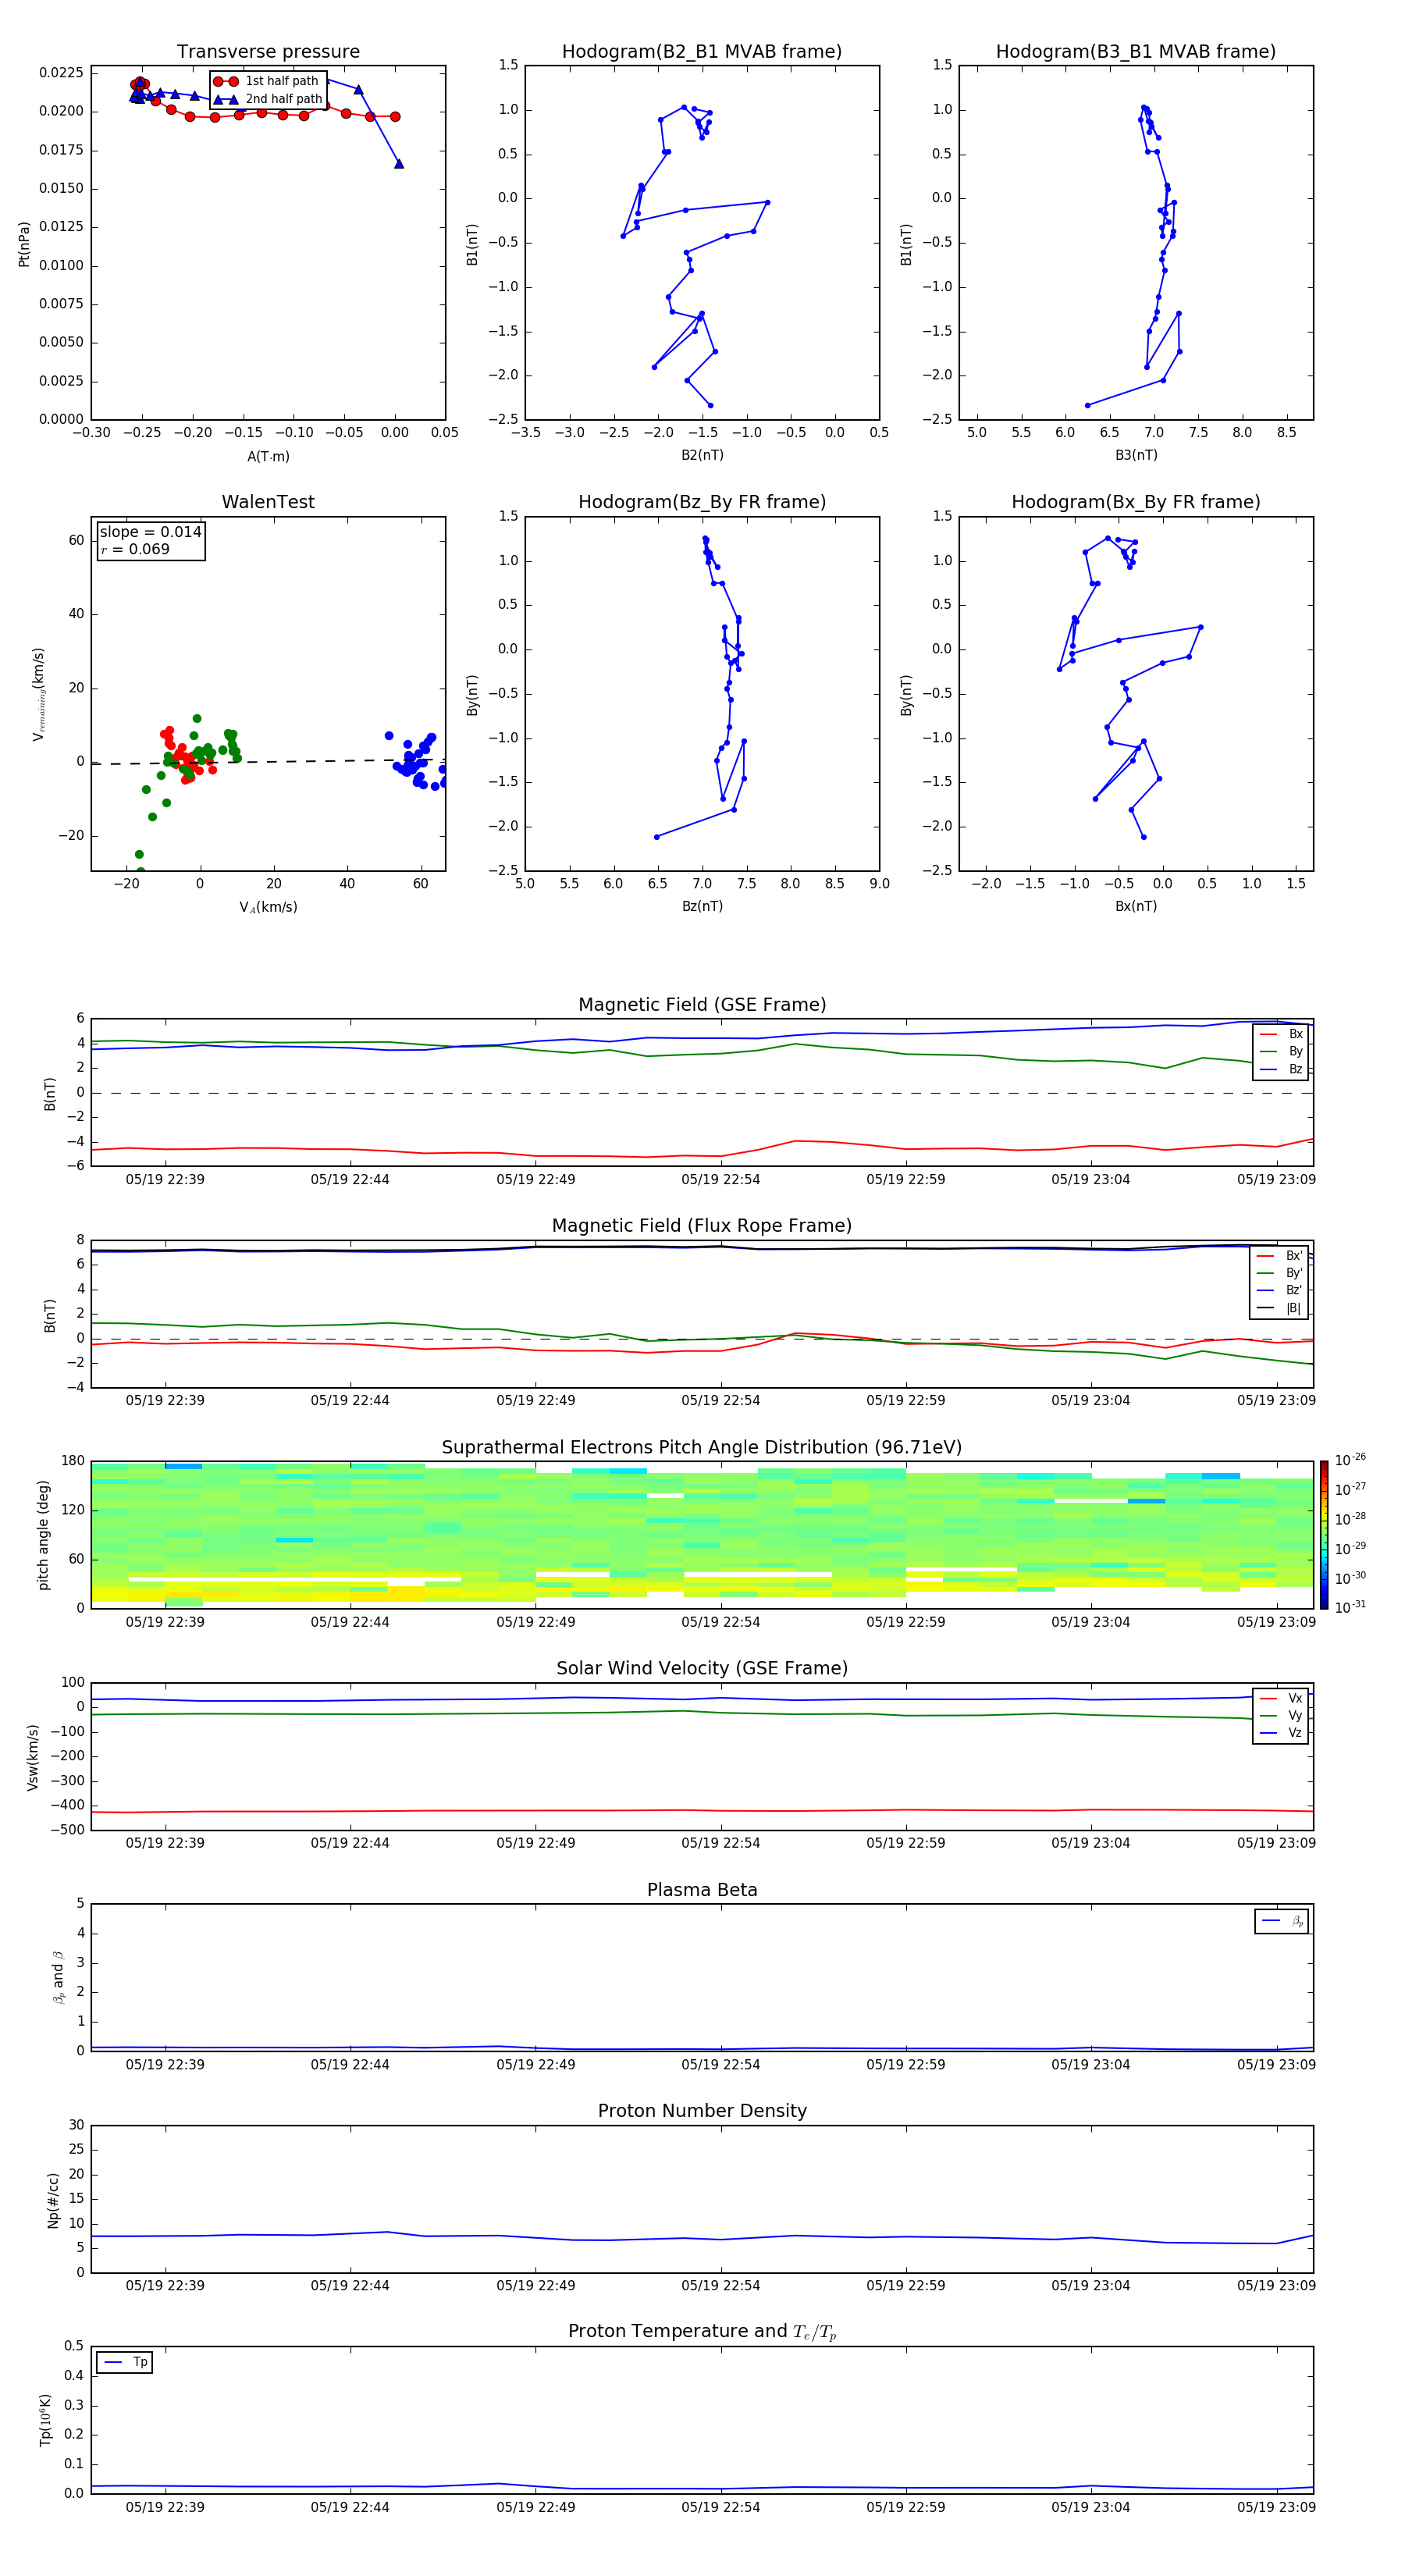Screen dimensions: 1405x2576
Task: Click the 'B2(nT)' x-axis label
Action: [702, 455]
